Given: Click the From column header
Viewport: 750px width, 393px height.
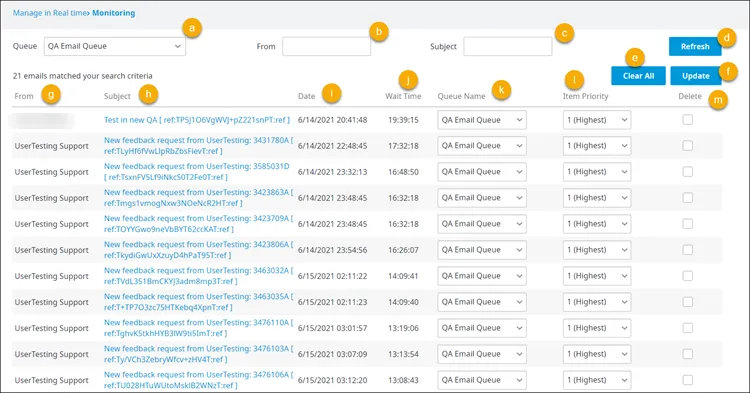Looking at the screenshot, I should (24, 96).
